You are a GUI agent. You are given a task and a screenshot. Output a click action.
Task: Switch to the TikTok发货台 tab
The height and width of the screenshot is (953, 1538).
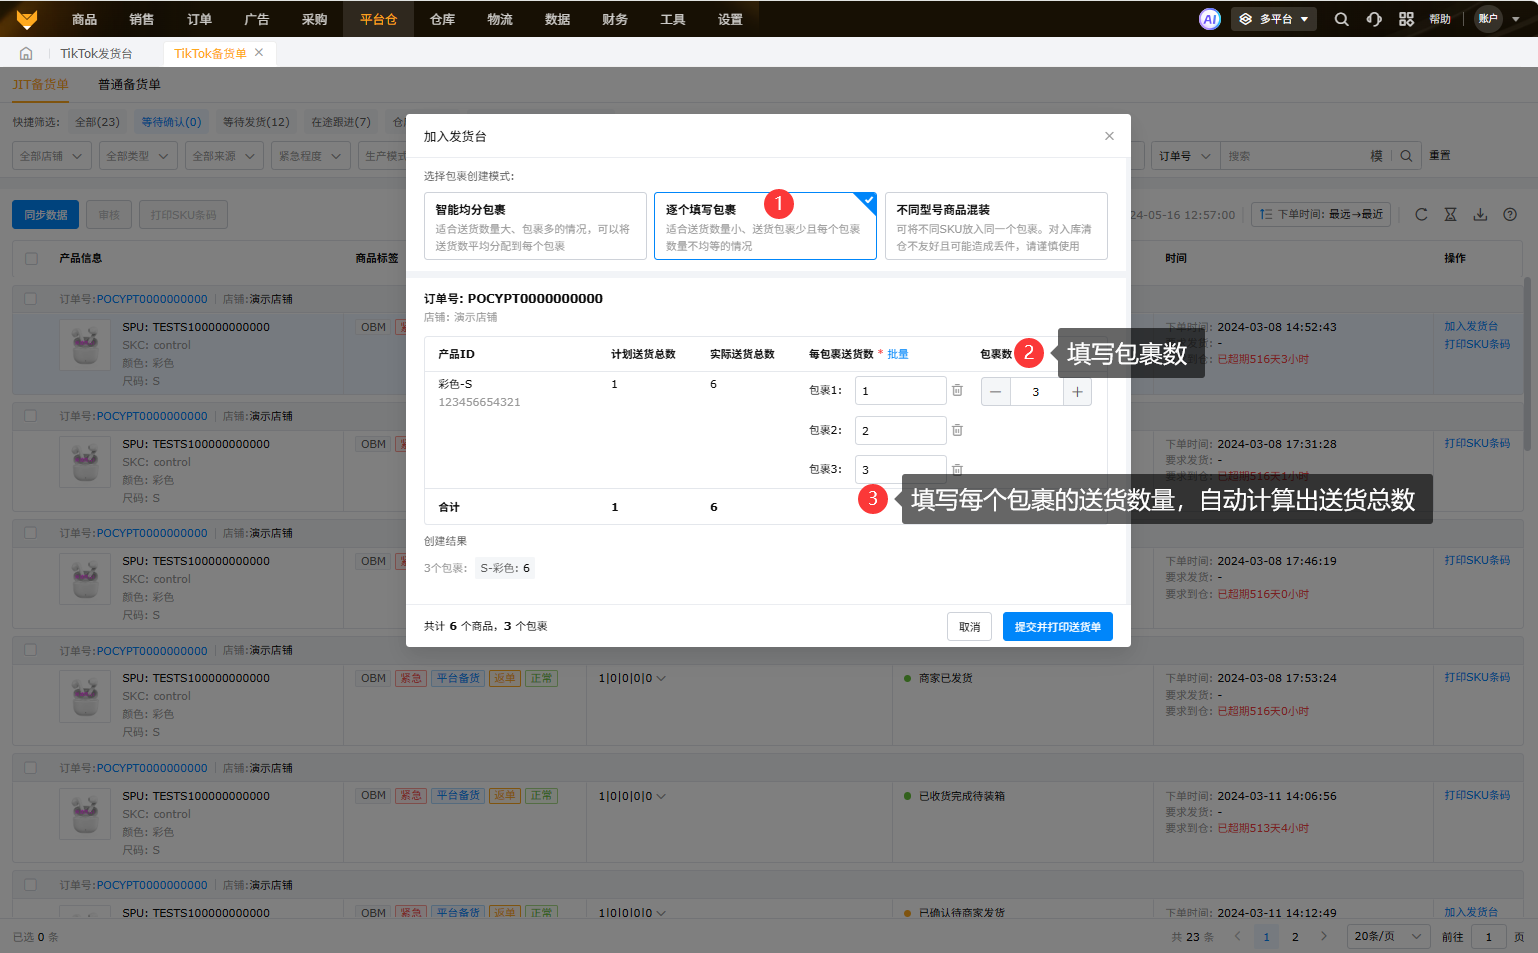click(96, 54)
